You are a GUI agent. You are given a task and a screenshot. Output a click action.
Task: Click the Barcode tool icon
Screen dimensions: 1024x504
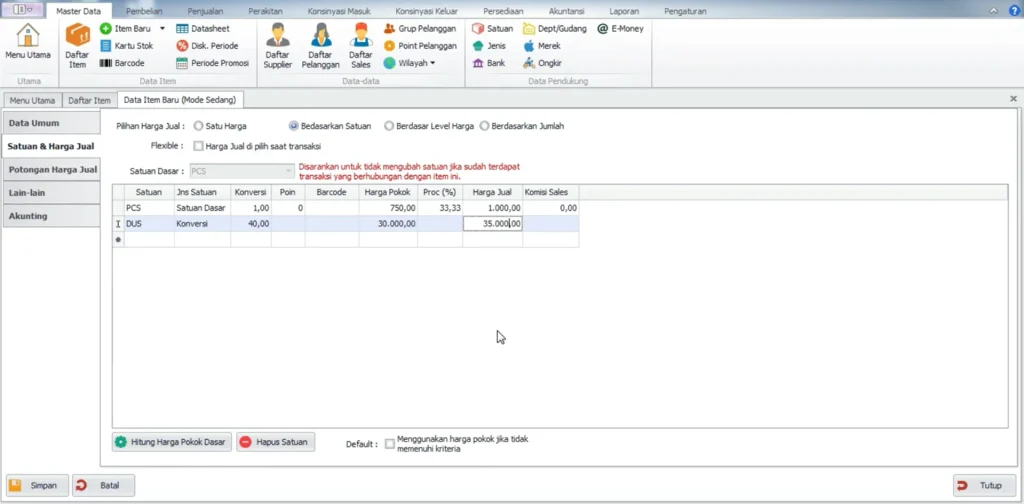[x=106, y=63]
